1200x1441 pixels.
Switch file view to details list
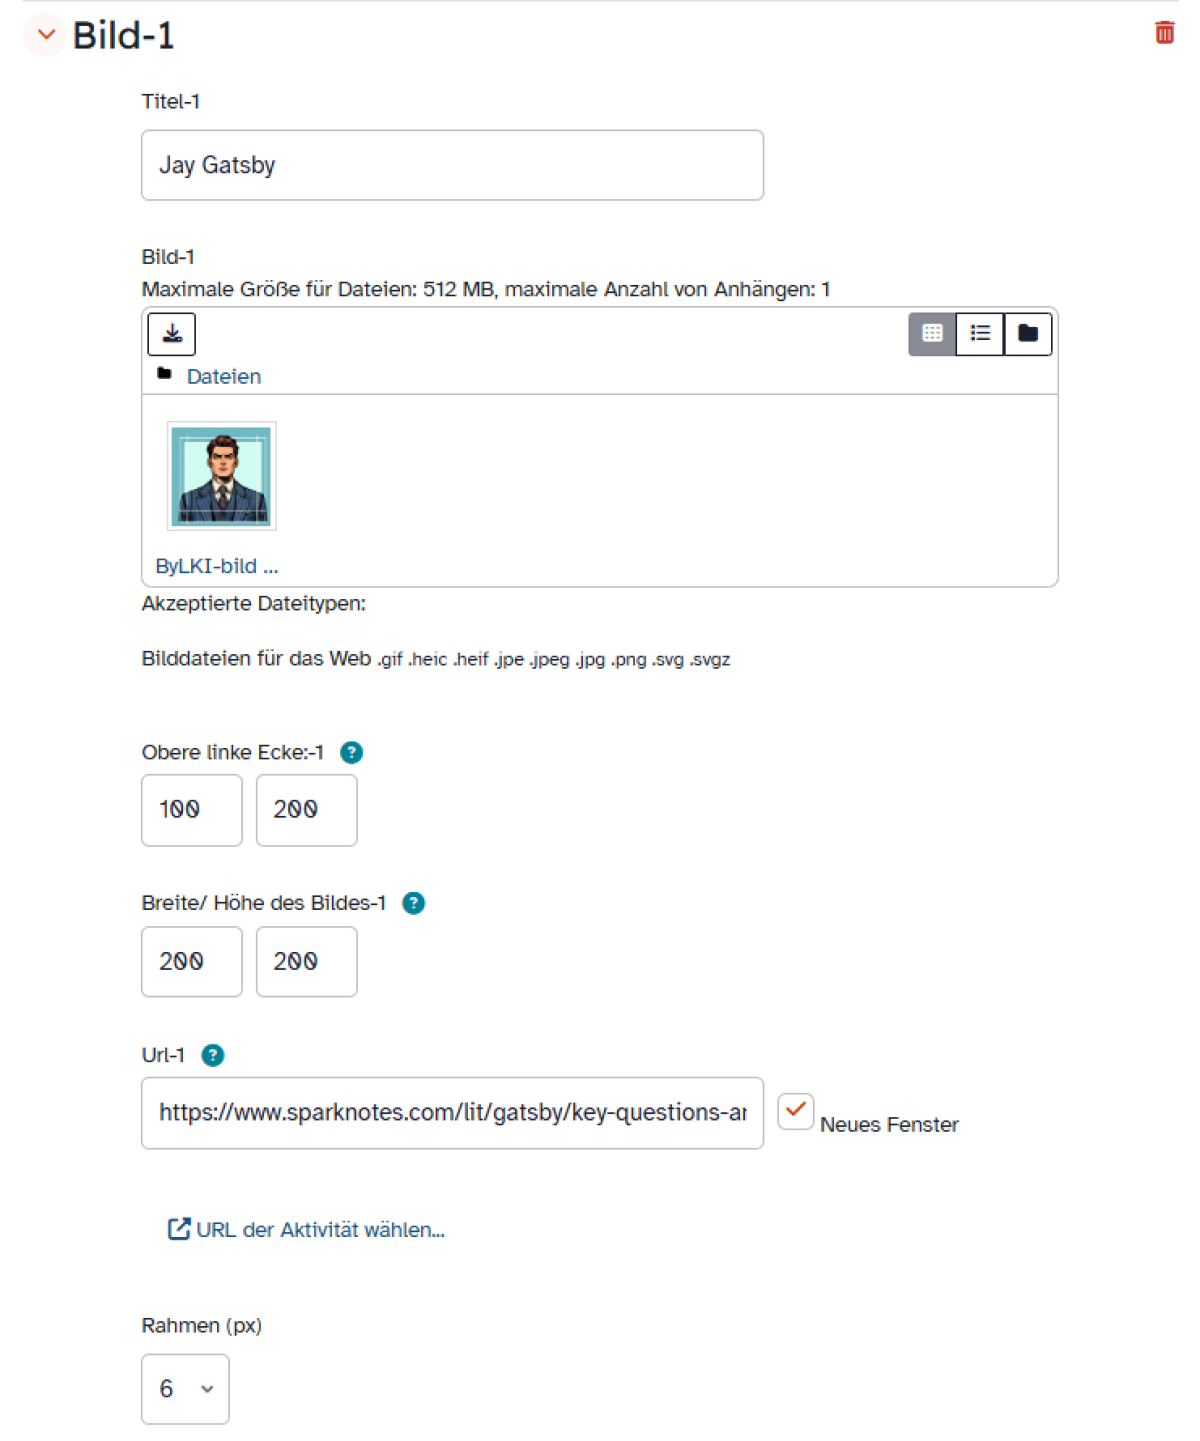[980, 334]
